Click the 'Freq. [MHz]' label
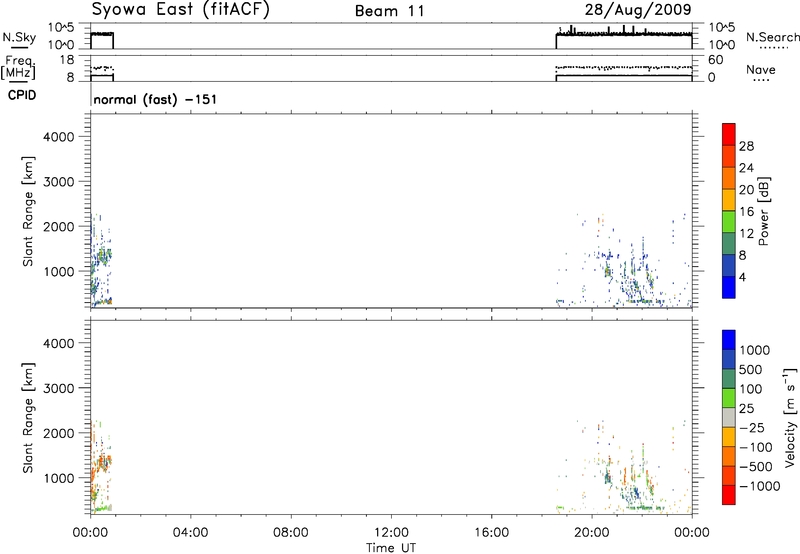The image size is (800, 554). pos(18,68)
